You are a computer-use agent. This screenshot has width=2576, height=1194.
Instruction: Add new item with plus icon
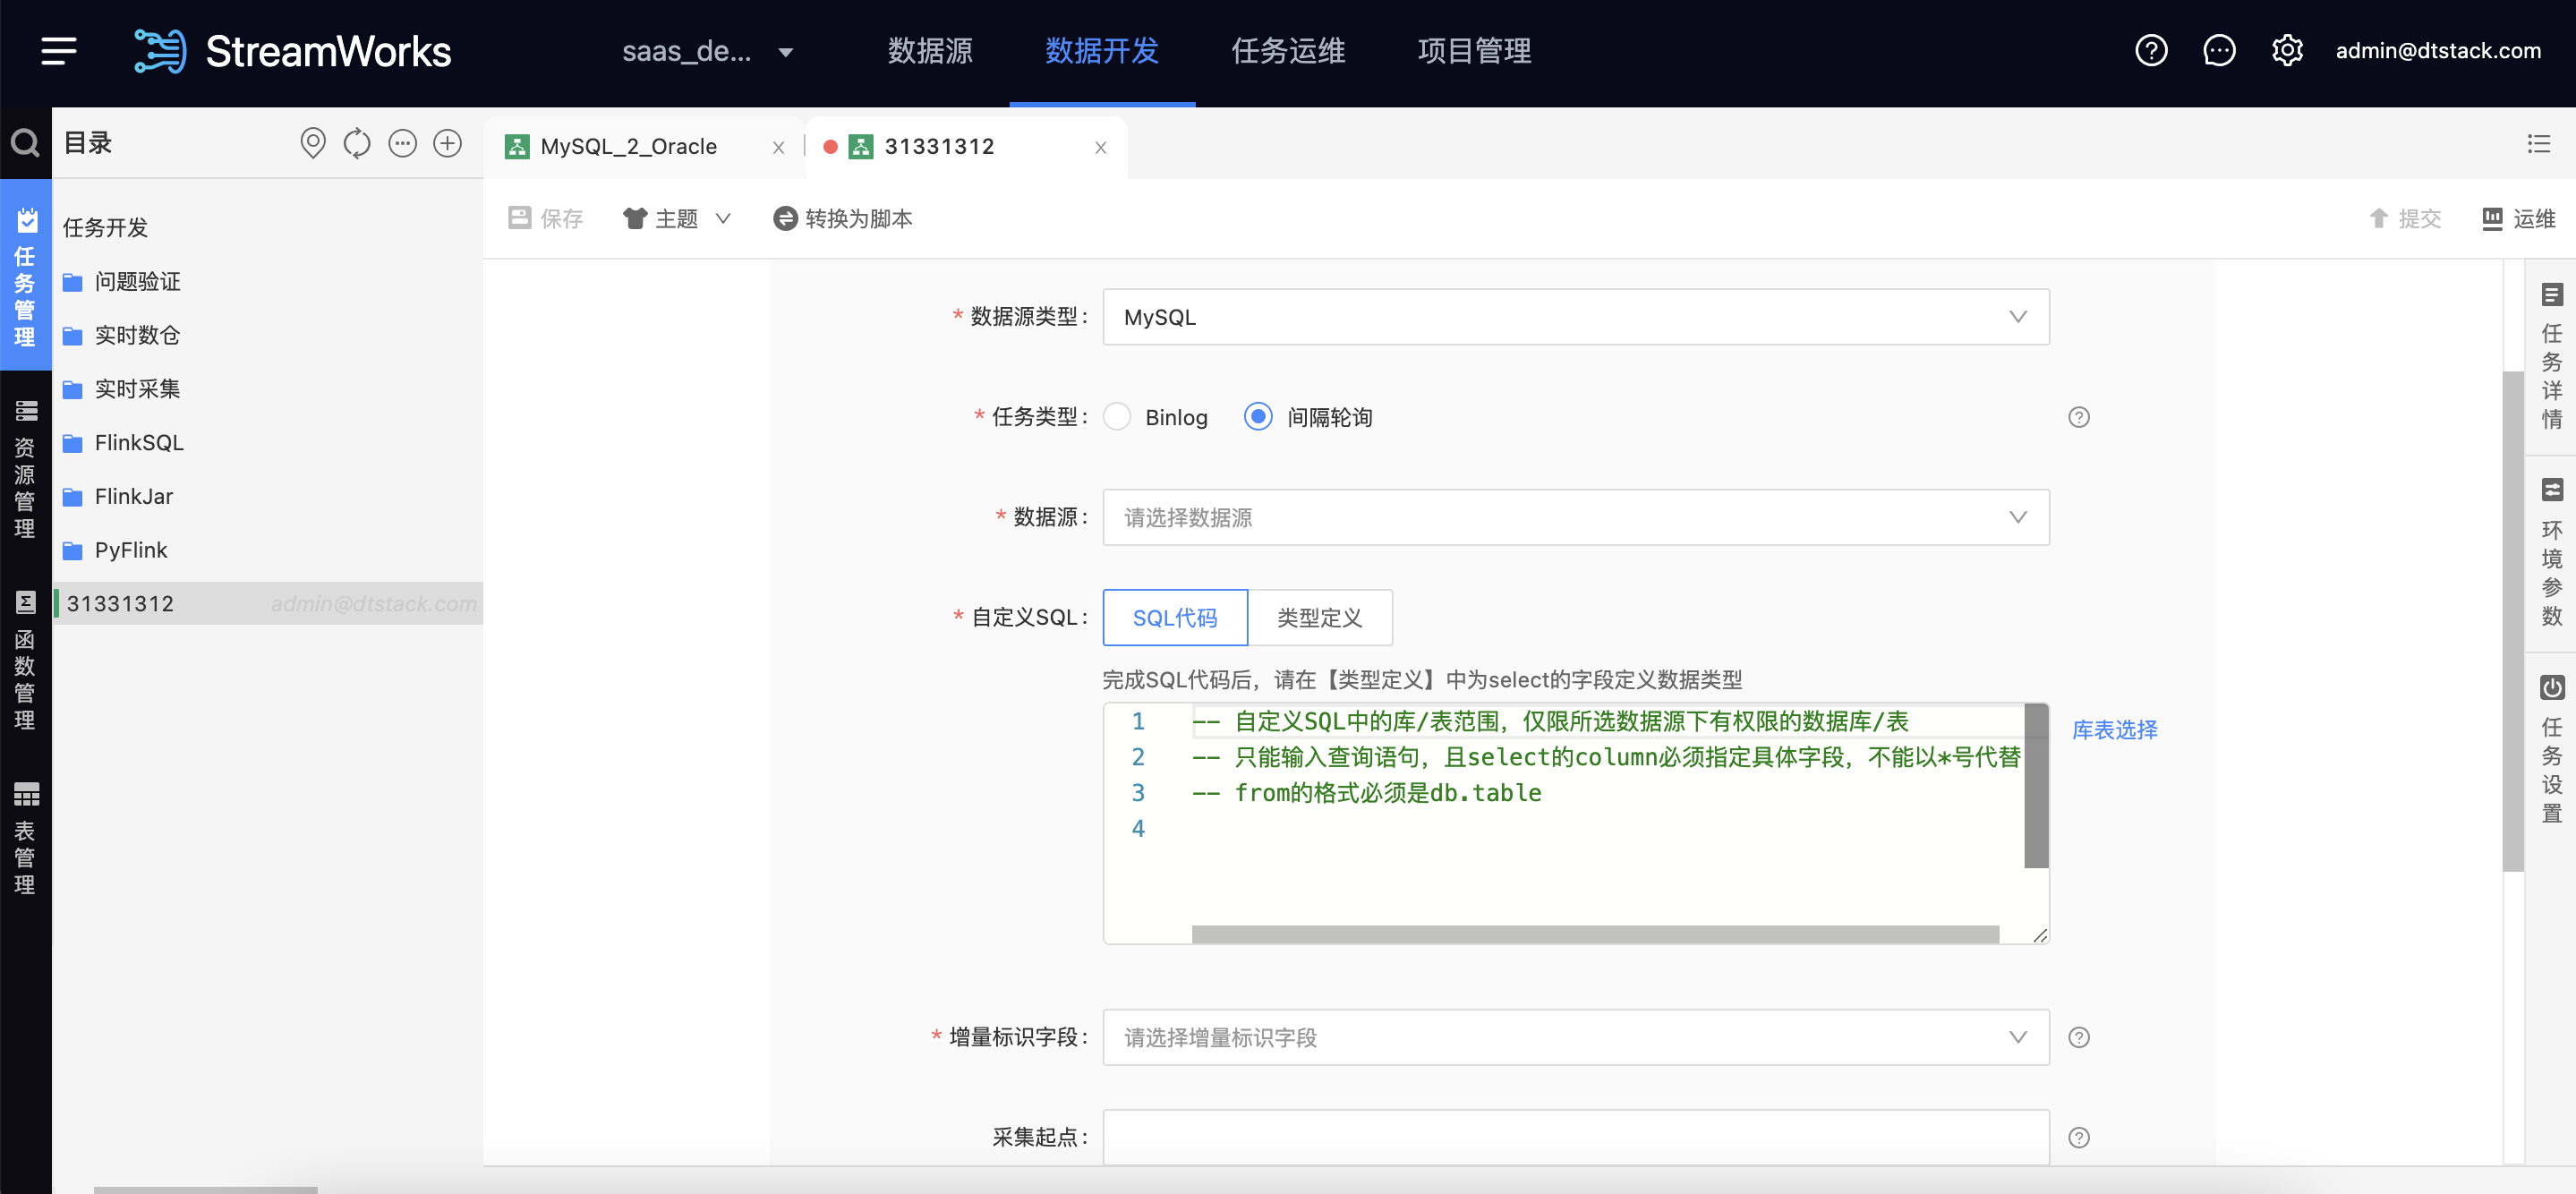447,144
